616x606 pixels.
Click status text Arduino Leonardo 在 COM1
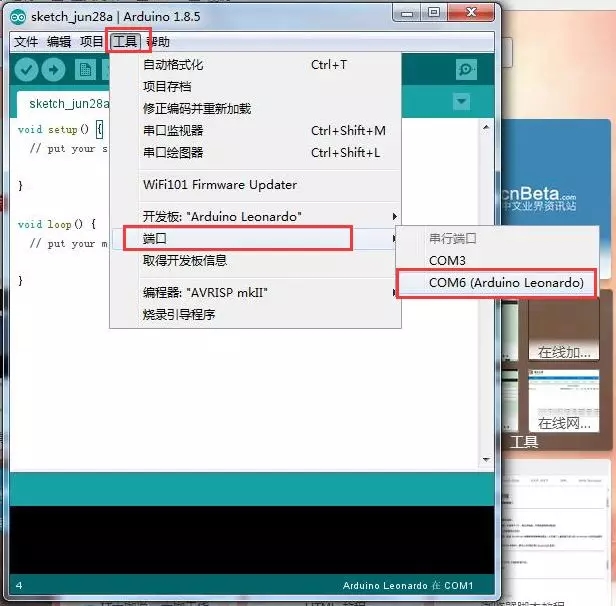point(408,586)
